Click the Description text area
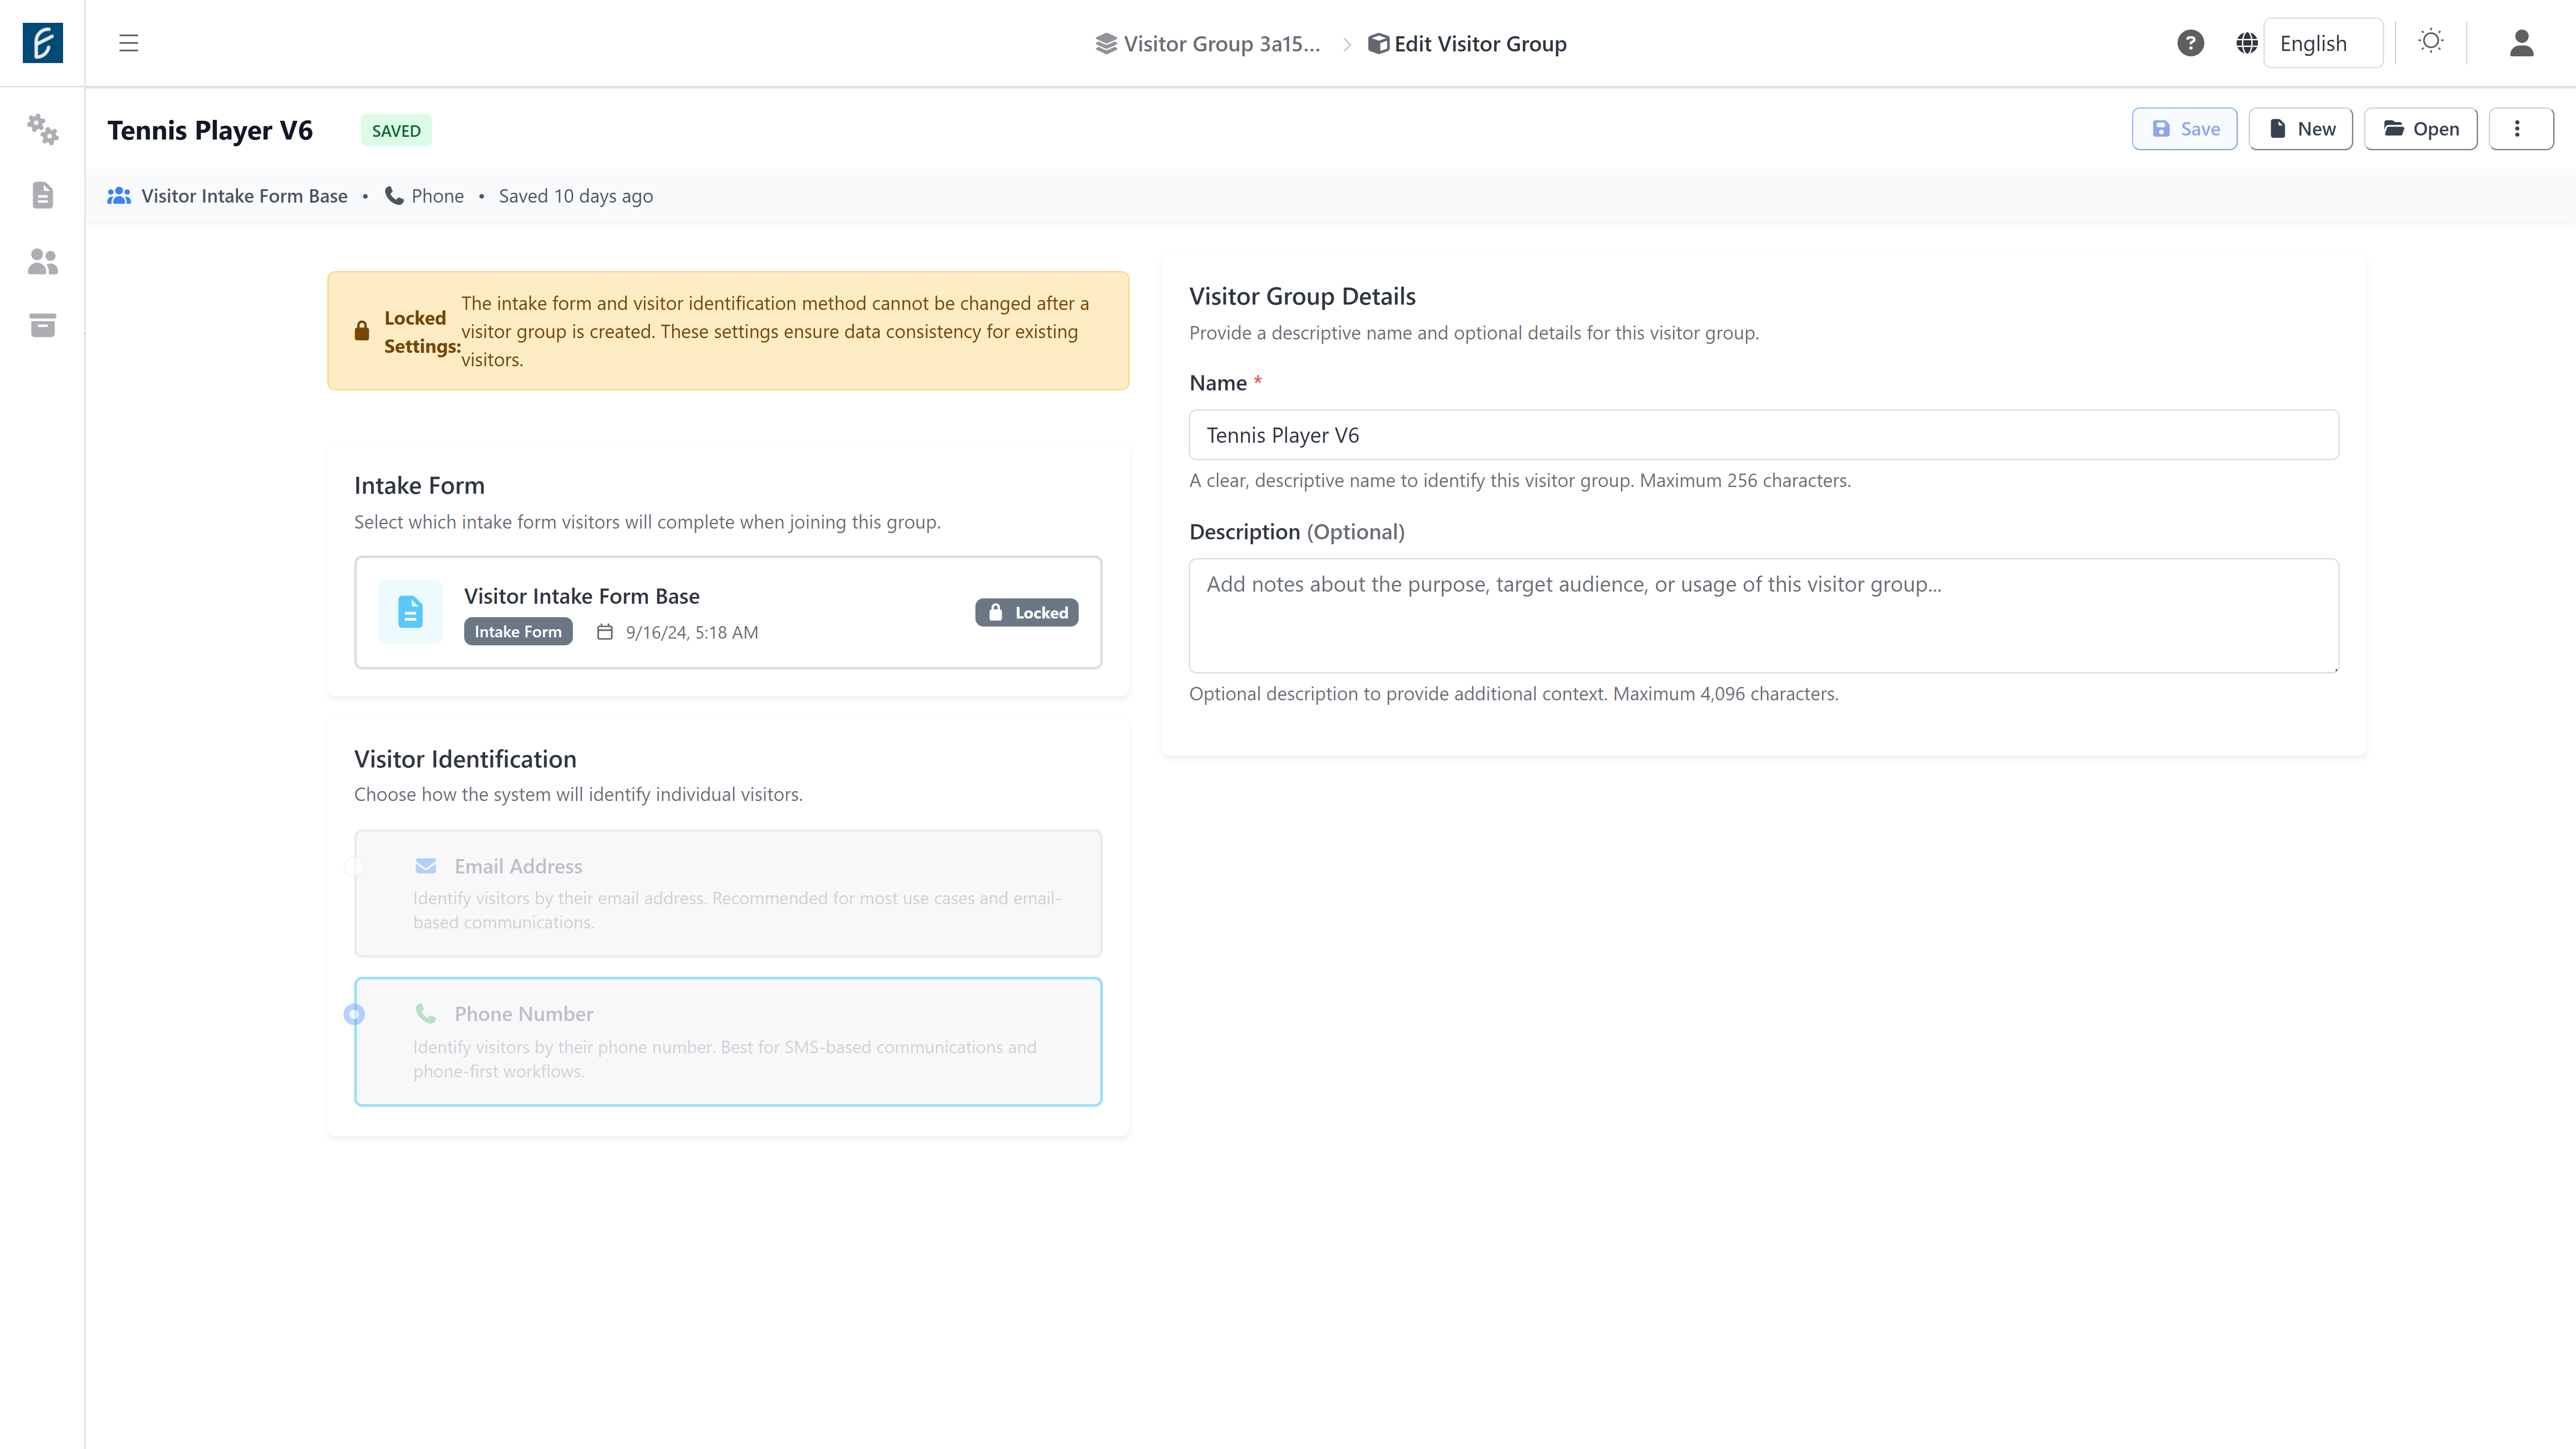The height and width of the screenshot is (1449, 2576). (1763, 615)
